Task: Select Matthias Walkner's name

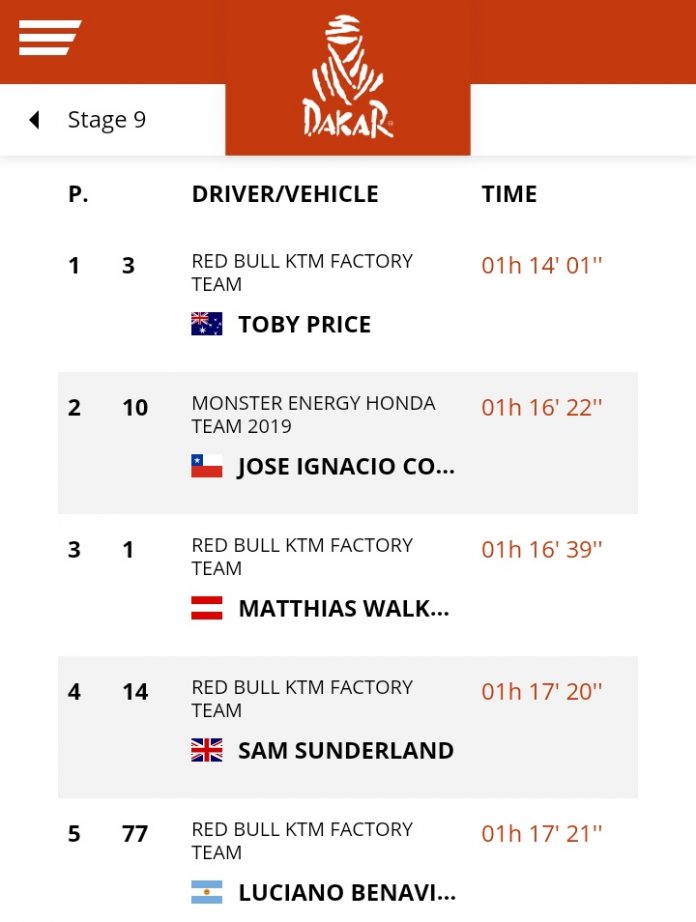Action: click(343, 608)
